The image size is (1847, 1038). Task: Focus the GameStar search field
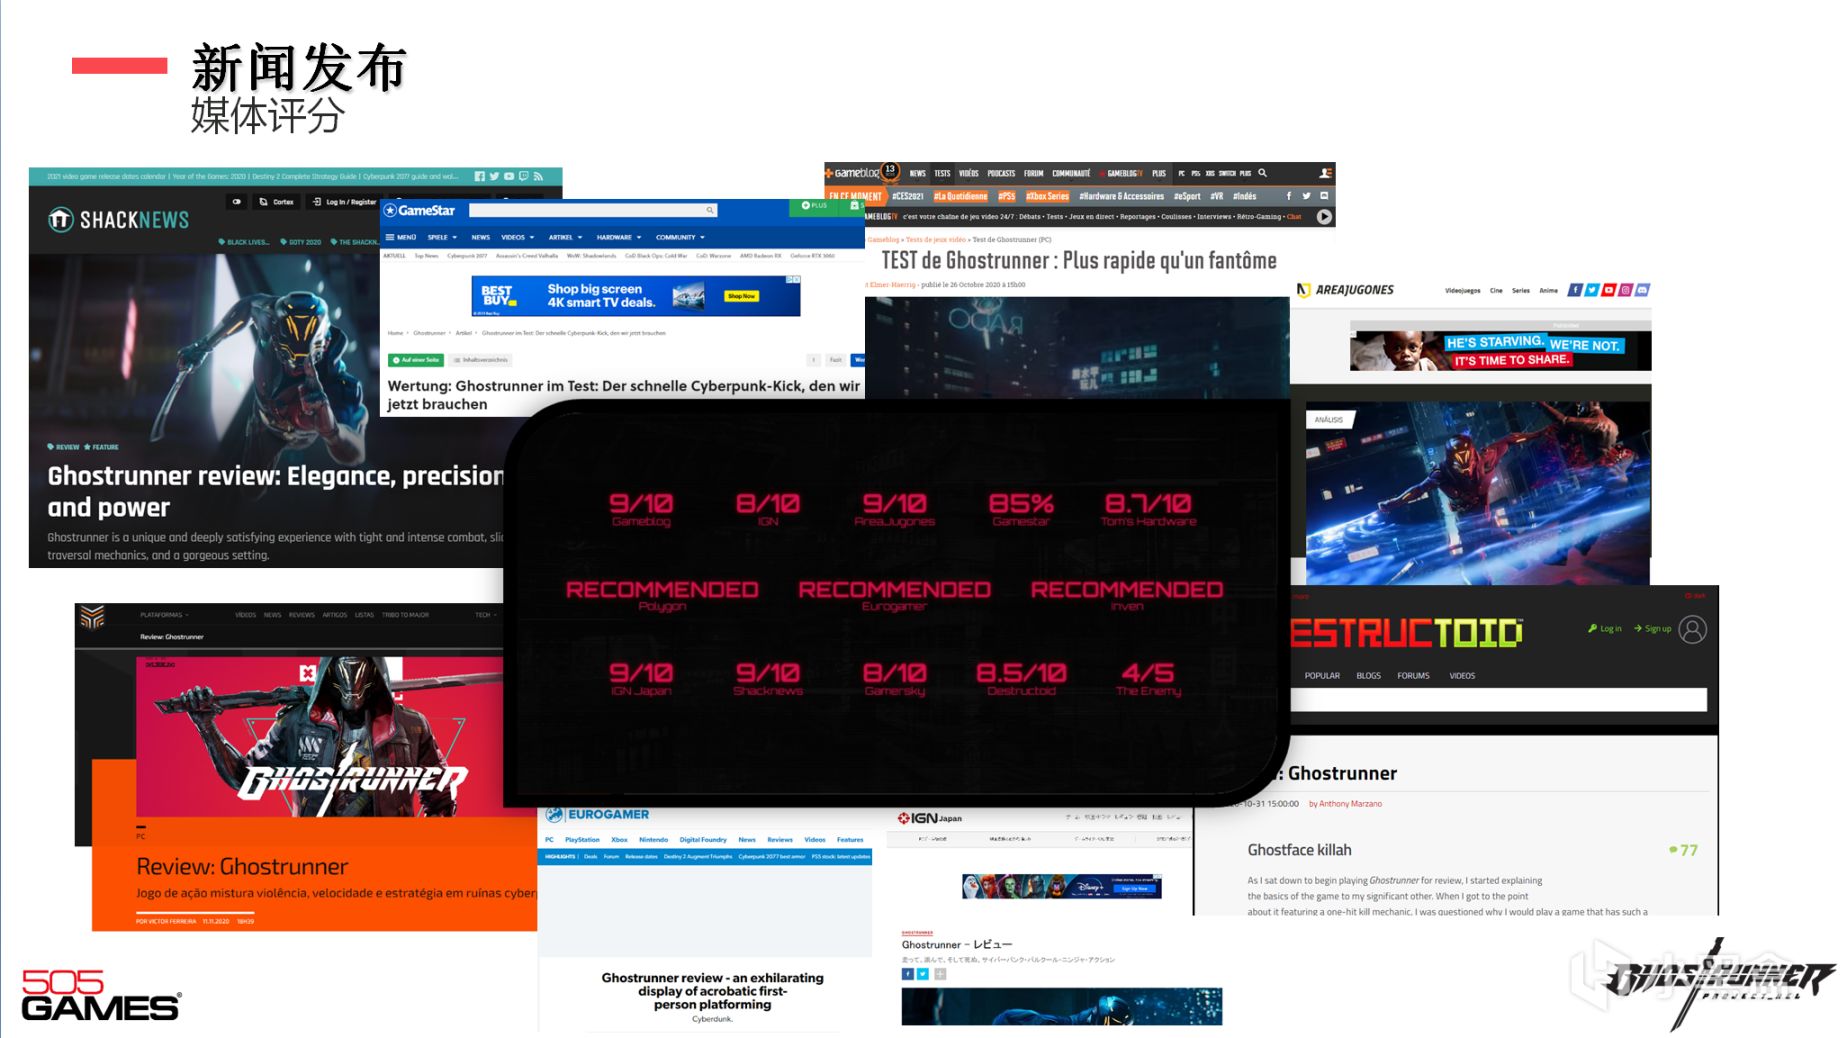coord(593,210)
